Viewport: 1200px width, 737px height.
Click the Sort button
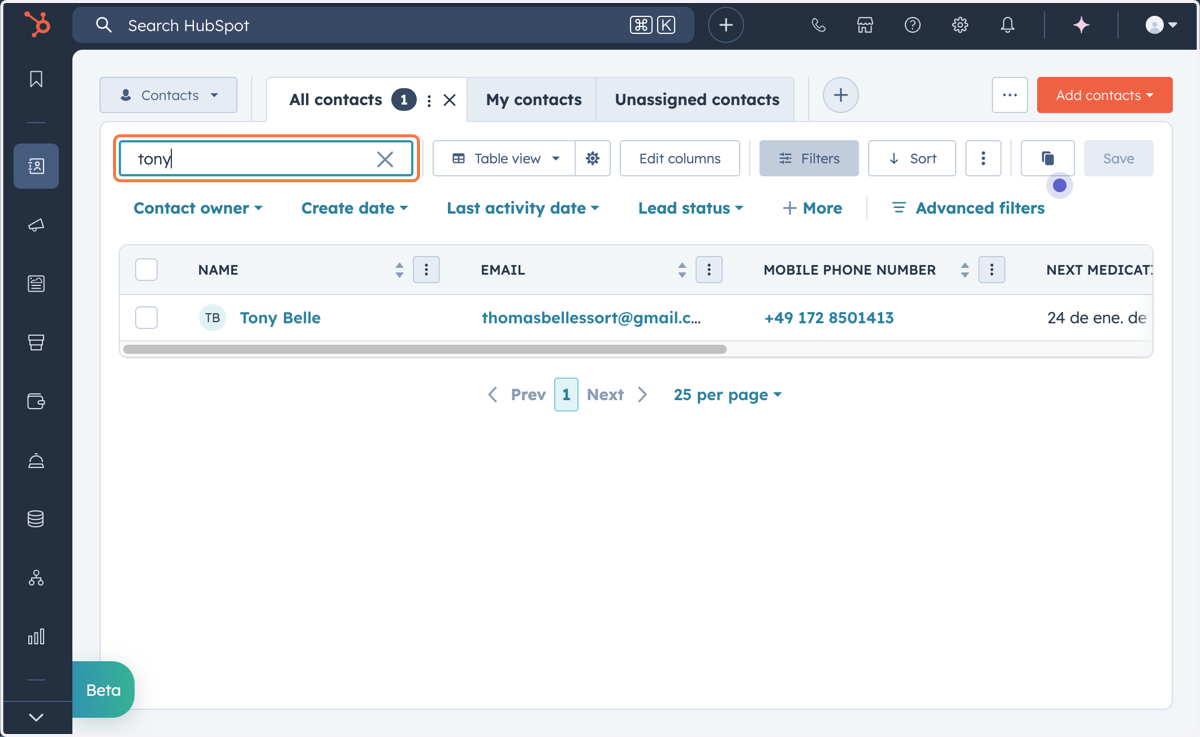pos(912,158)
